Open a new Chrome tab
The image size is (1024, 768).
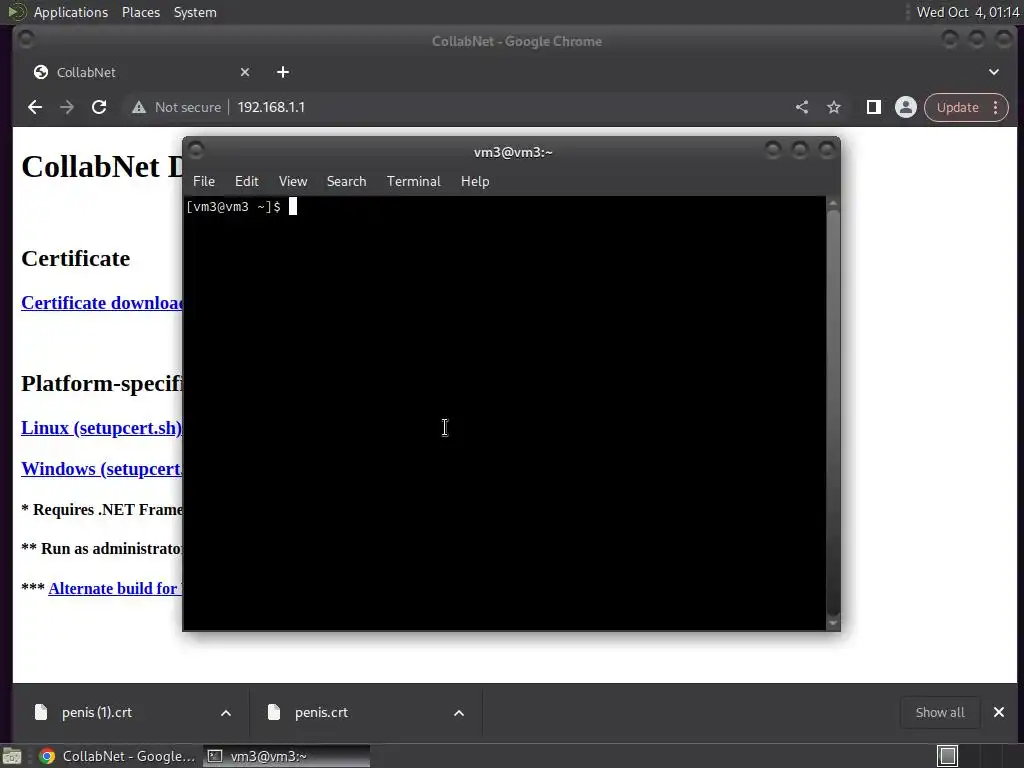pos(283,72)
